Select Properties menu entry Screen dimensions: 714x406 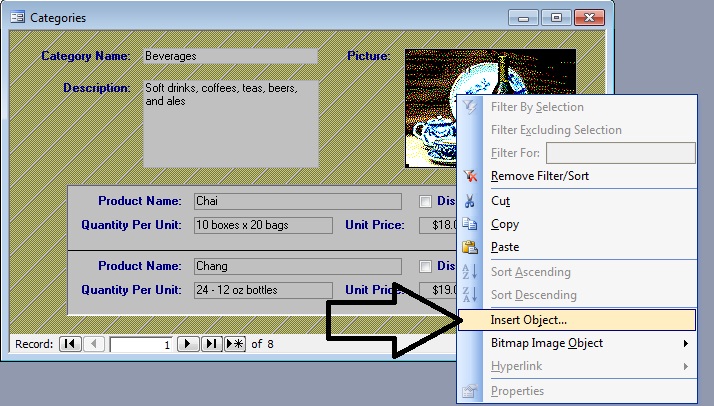(x=577, y=391)
